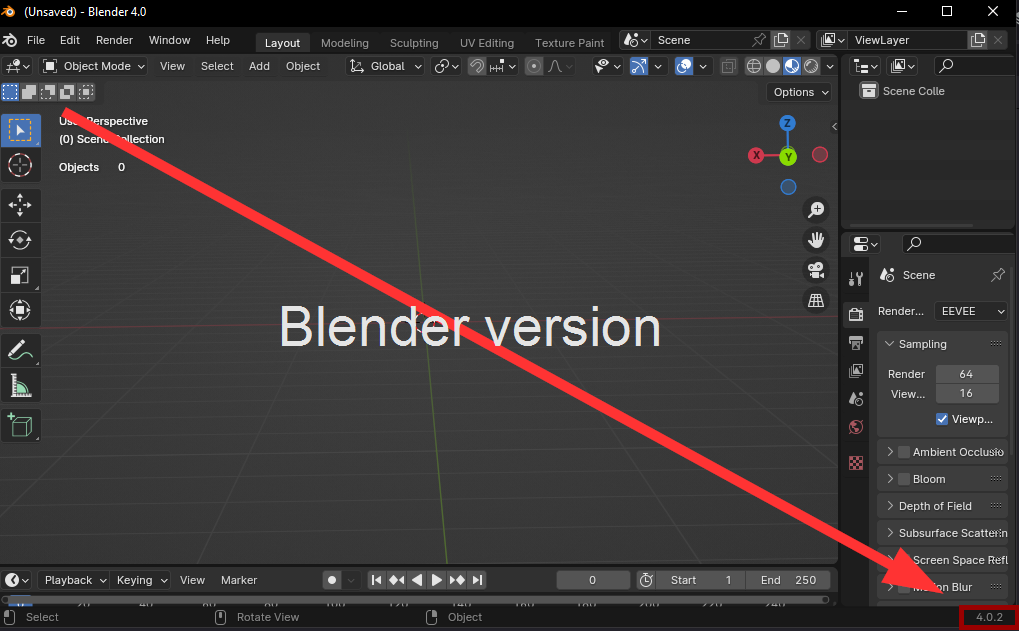Select the Rotate tool
Image resolution: width=1019 pixels, height=631 pixels.
(20, 240)
